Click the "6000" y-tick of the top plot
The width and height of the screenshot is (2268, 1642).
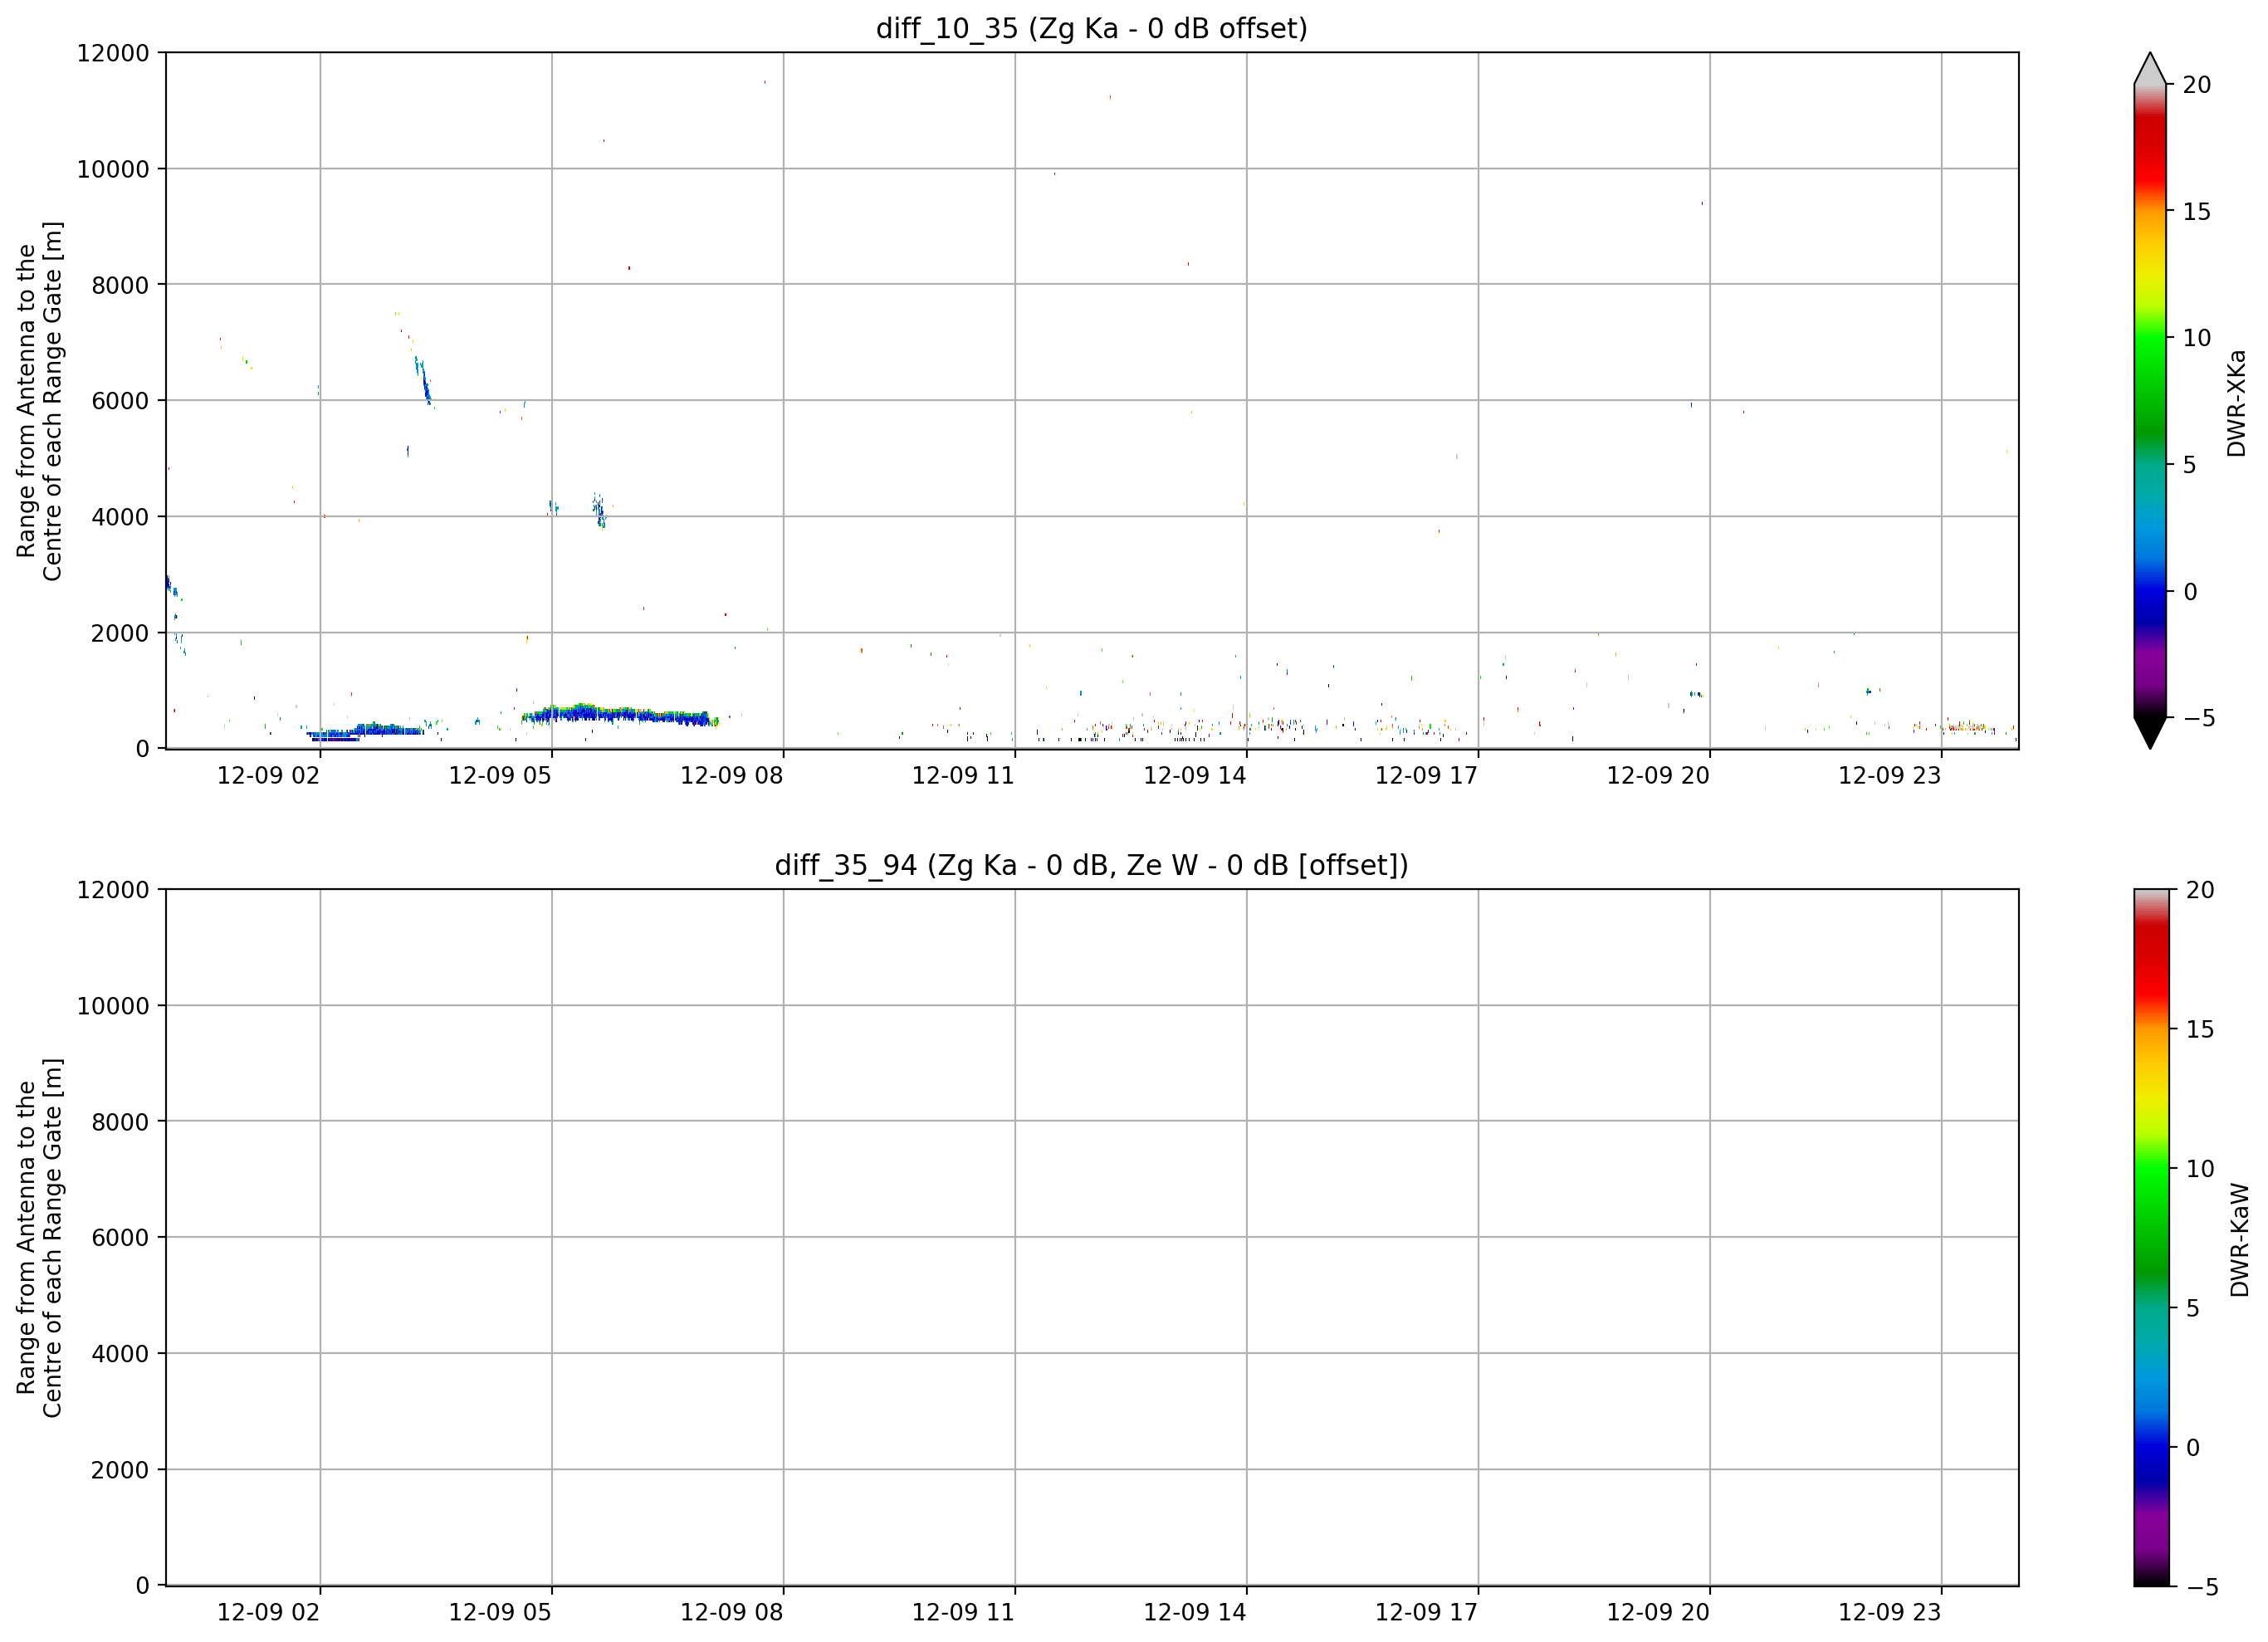tap(120, 401)
